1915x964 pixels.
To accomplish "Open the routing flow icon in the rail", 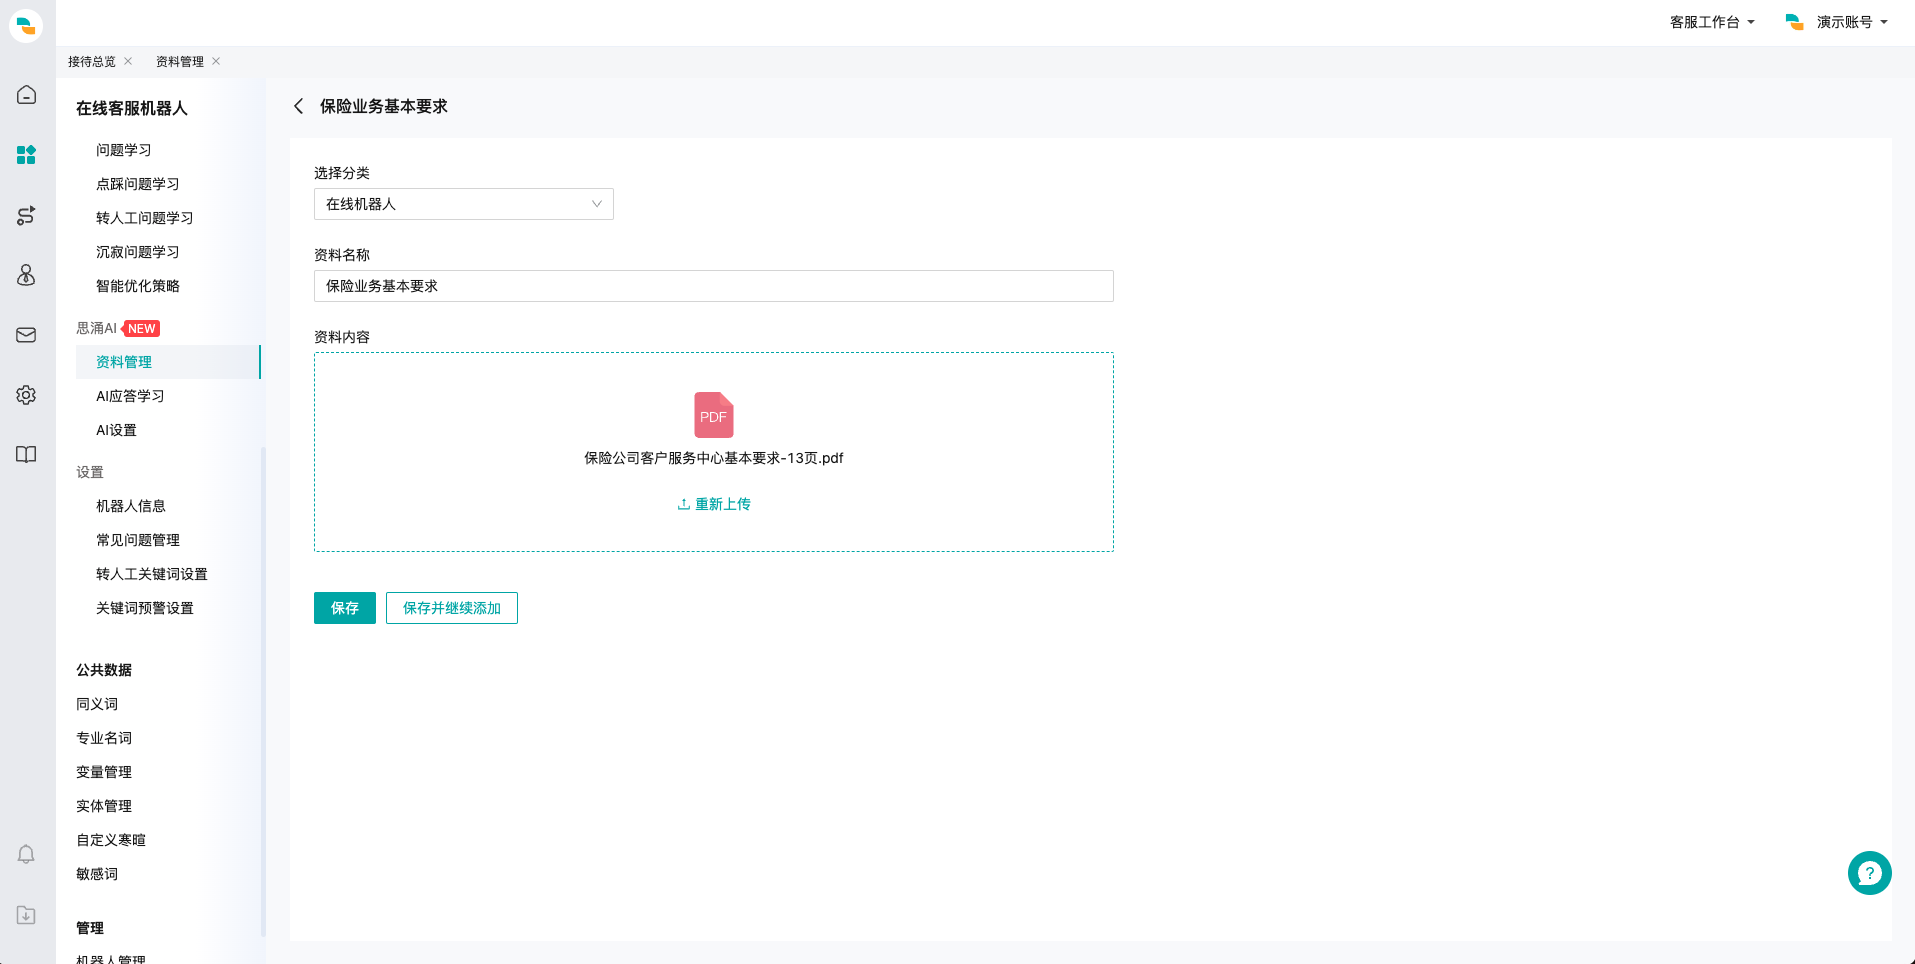I will 26,215.
